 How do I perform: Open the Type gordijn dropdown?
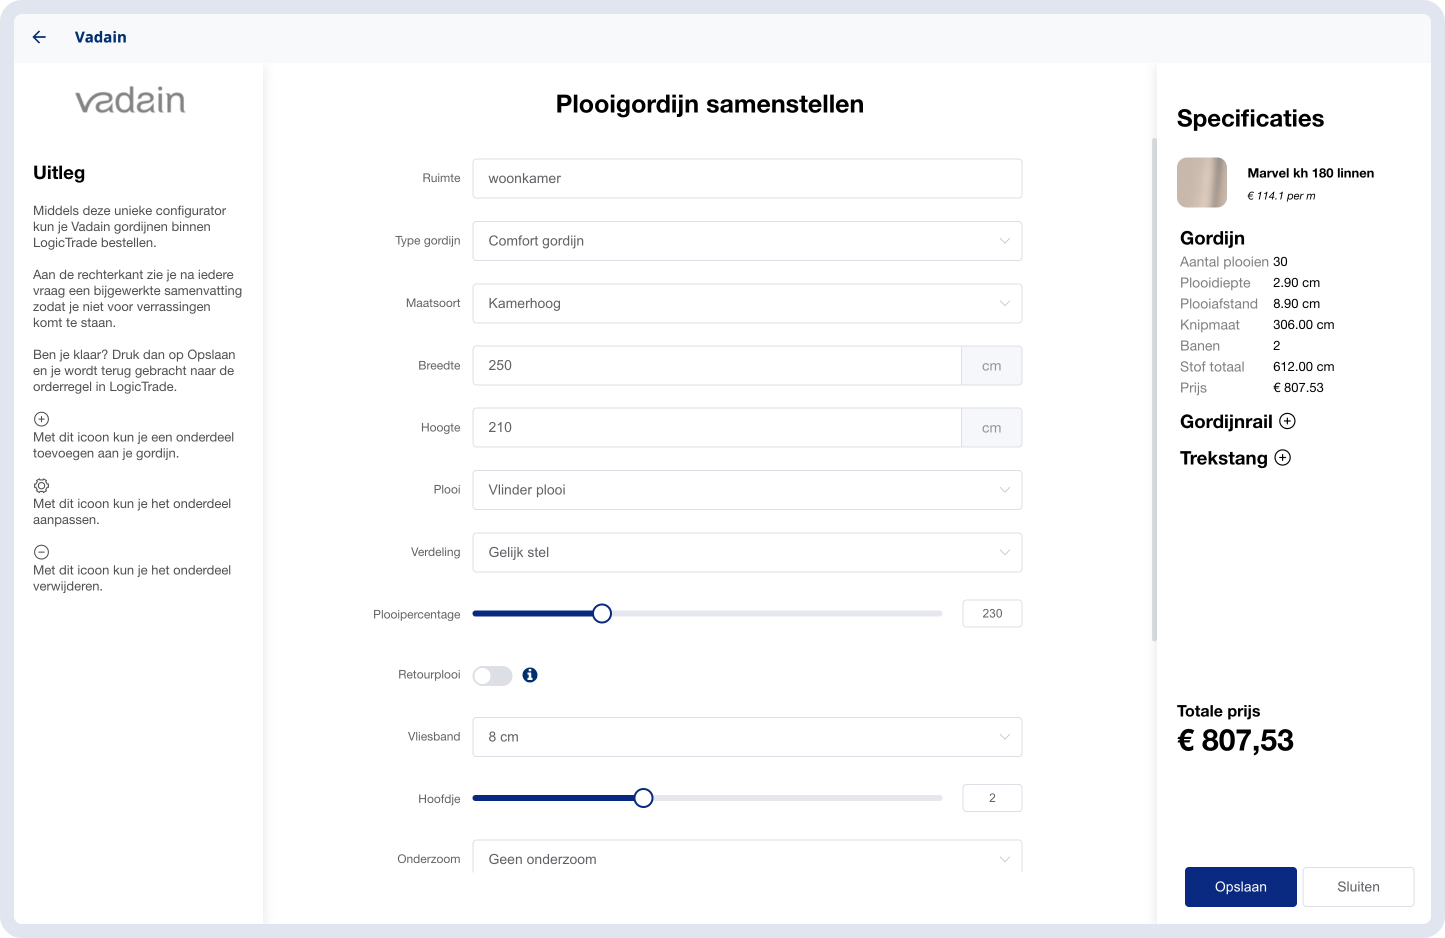pos(746,241)
